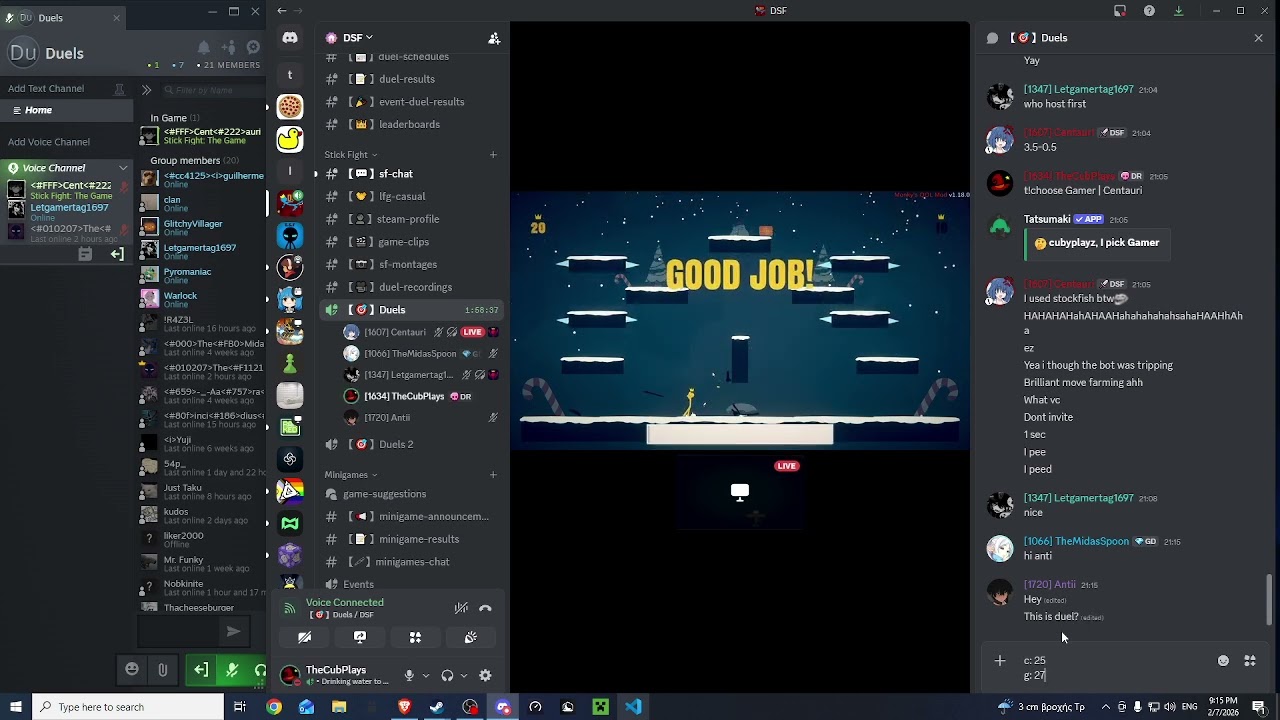Collapse the Stick Fight category
1280x720 pixels.
(x=350, y=155)
